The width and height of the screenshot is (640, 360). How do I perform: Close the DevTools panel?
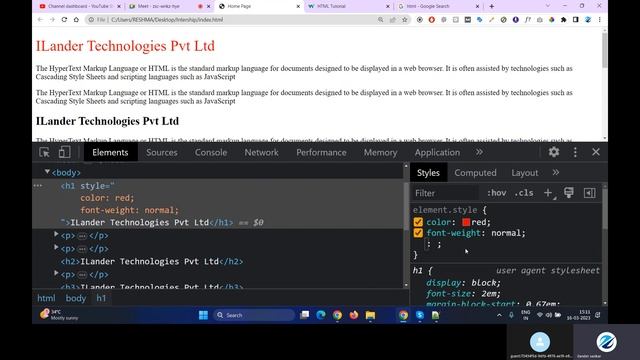[596, 152]
